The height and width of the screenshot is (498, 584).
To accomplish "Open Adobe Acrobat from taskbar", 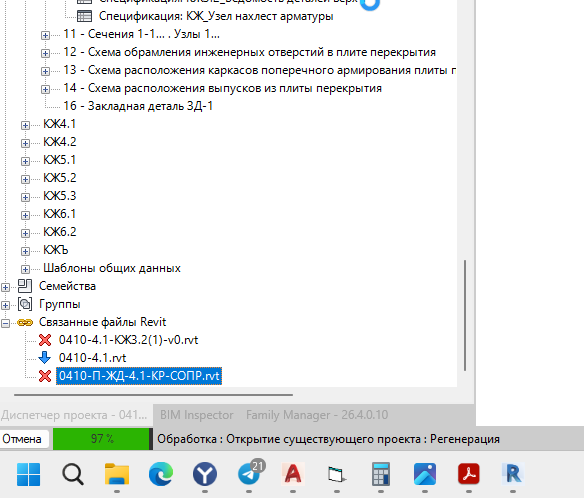I will pyautogui.click(x=469, y=474).
